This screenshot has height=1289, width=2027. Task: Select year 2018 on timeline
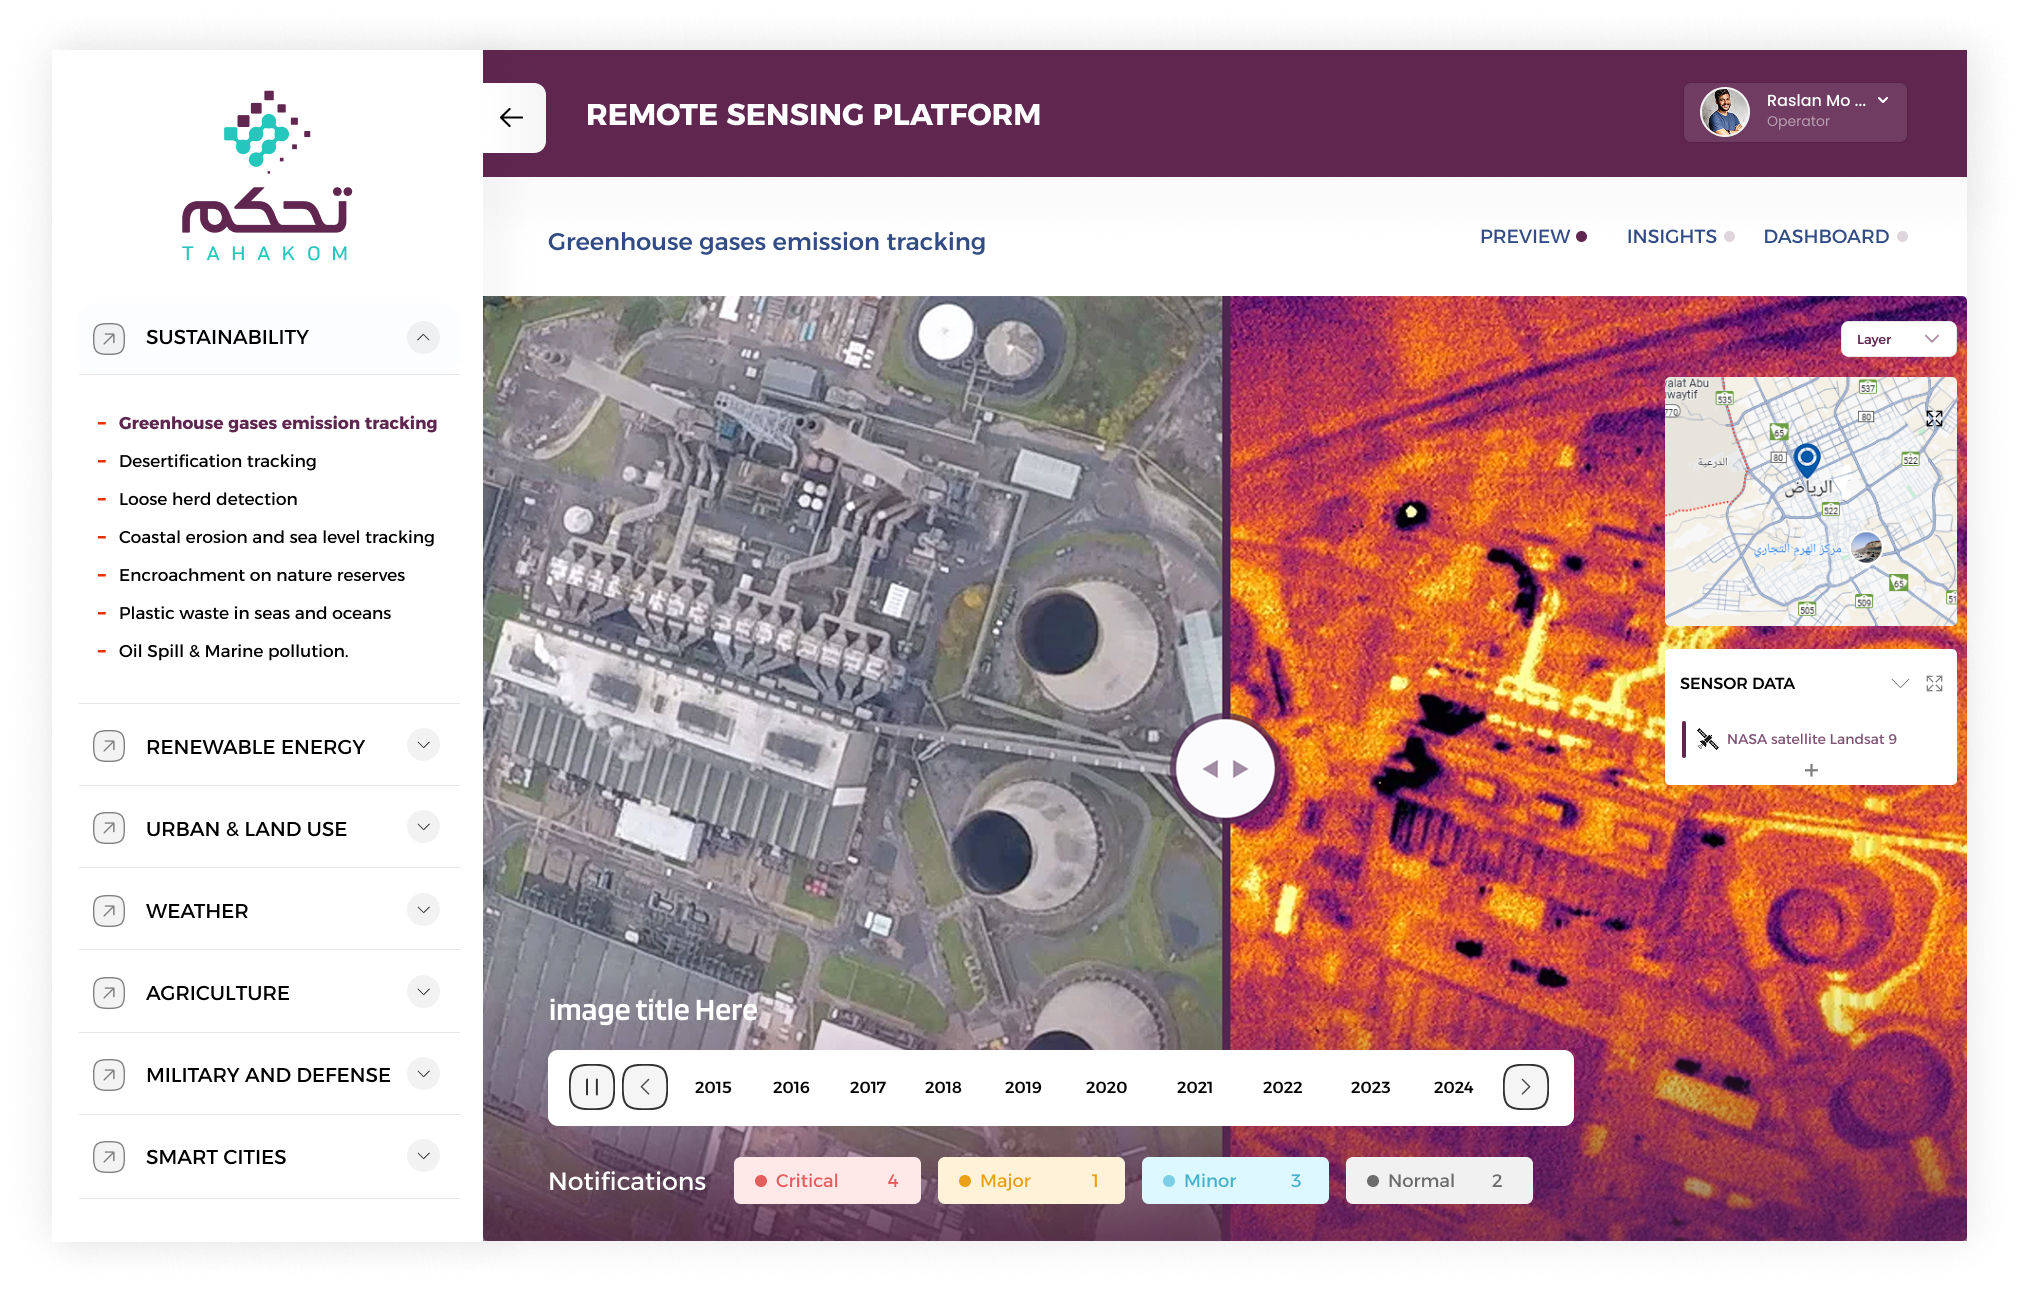943,1087
